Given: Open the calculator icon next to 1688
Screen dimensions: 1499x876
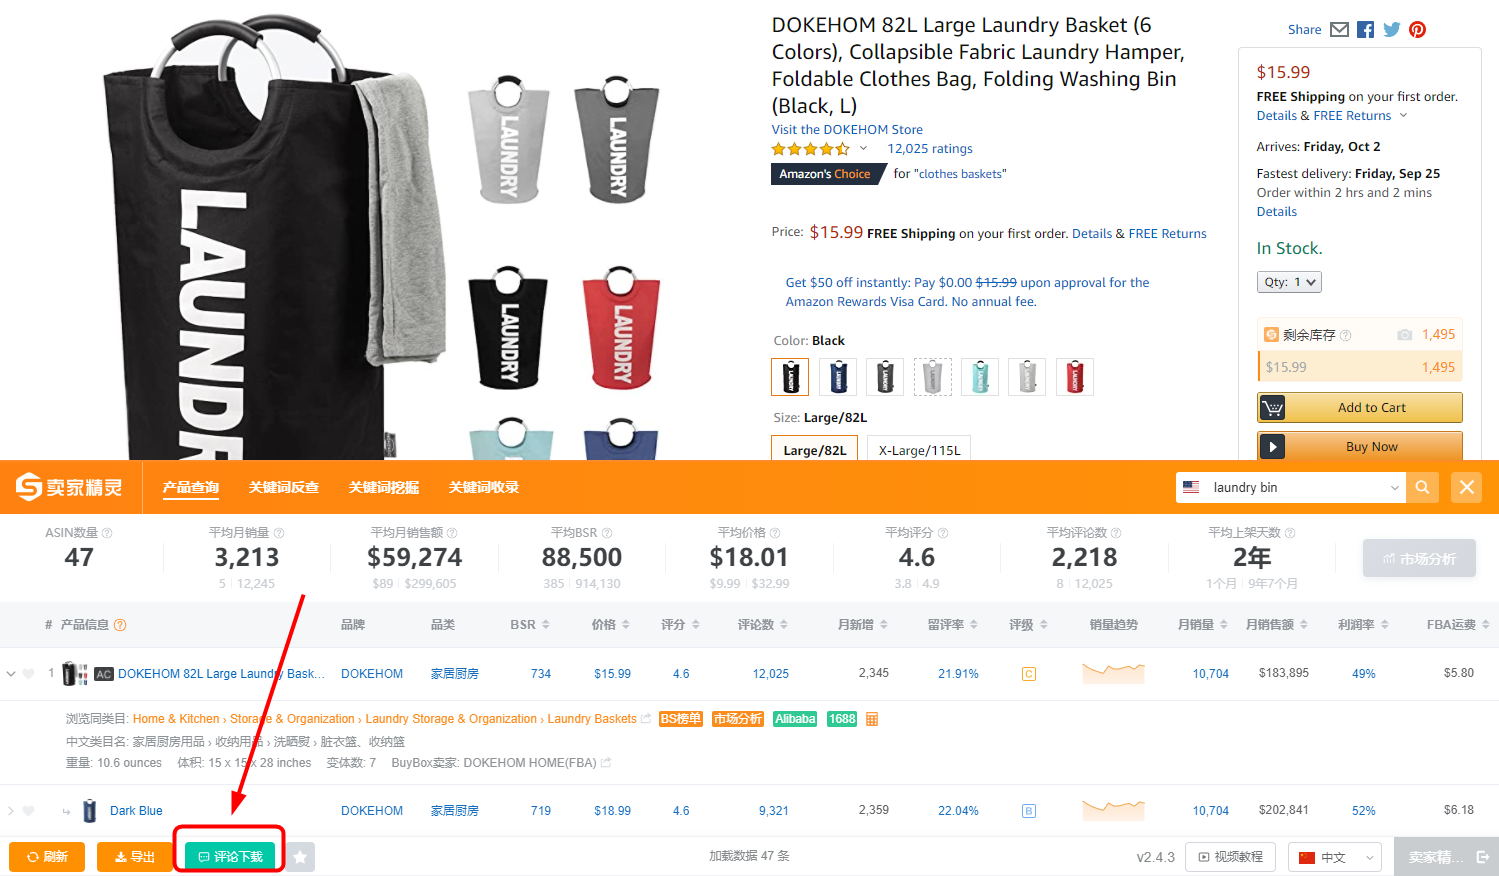Looking at the screenshot, I should point(872,719).
